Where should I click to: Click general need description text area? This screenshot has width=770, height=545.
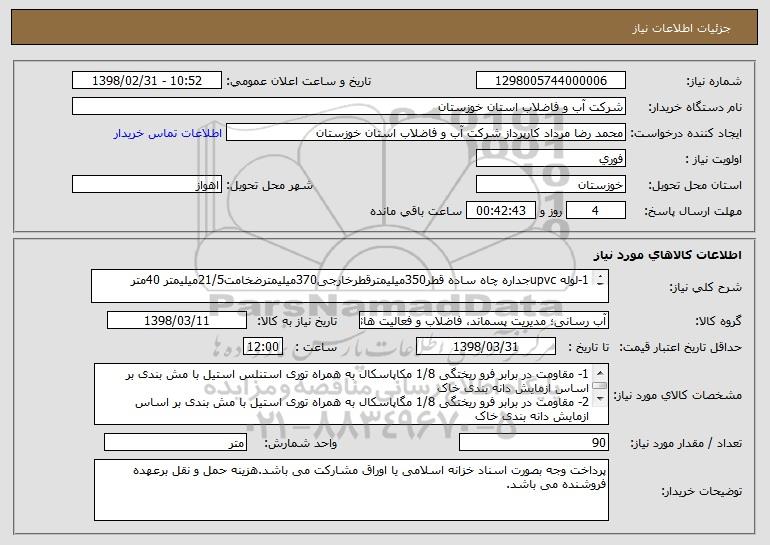point(350,286)
